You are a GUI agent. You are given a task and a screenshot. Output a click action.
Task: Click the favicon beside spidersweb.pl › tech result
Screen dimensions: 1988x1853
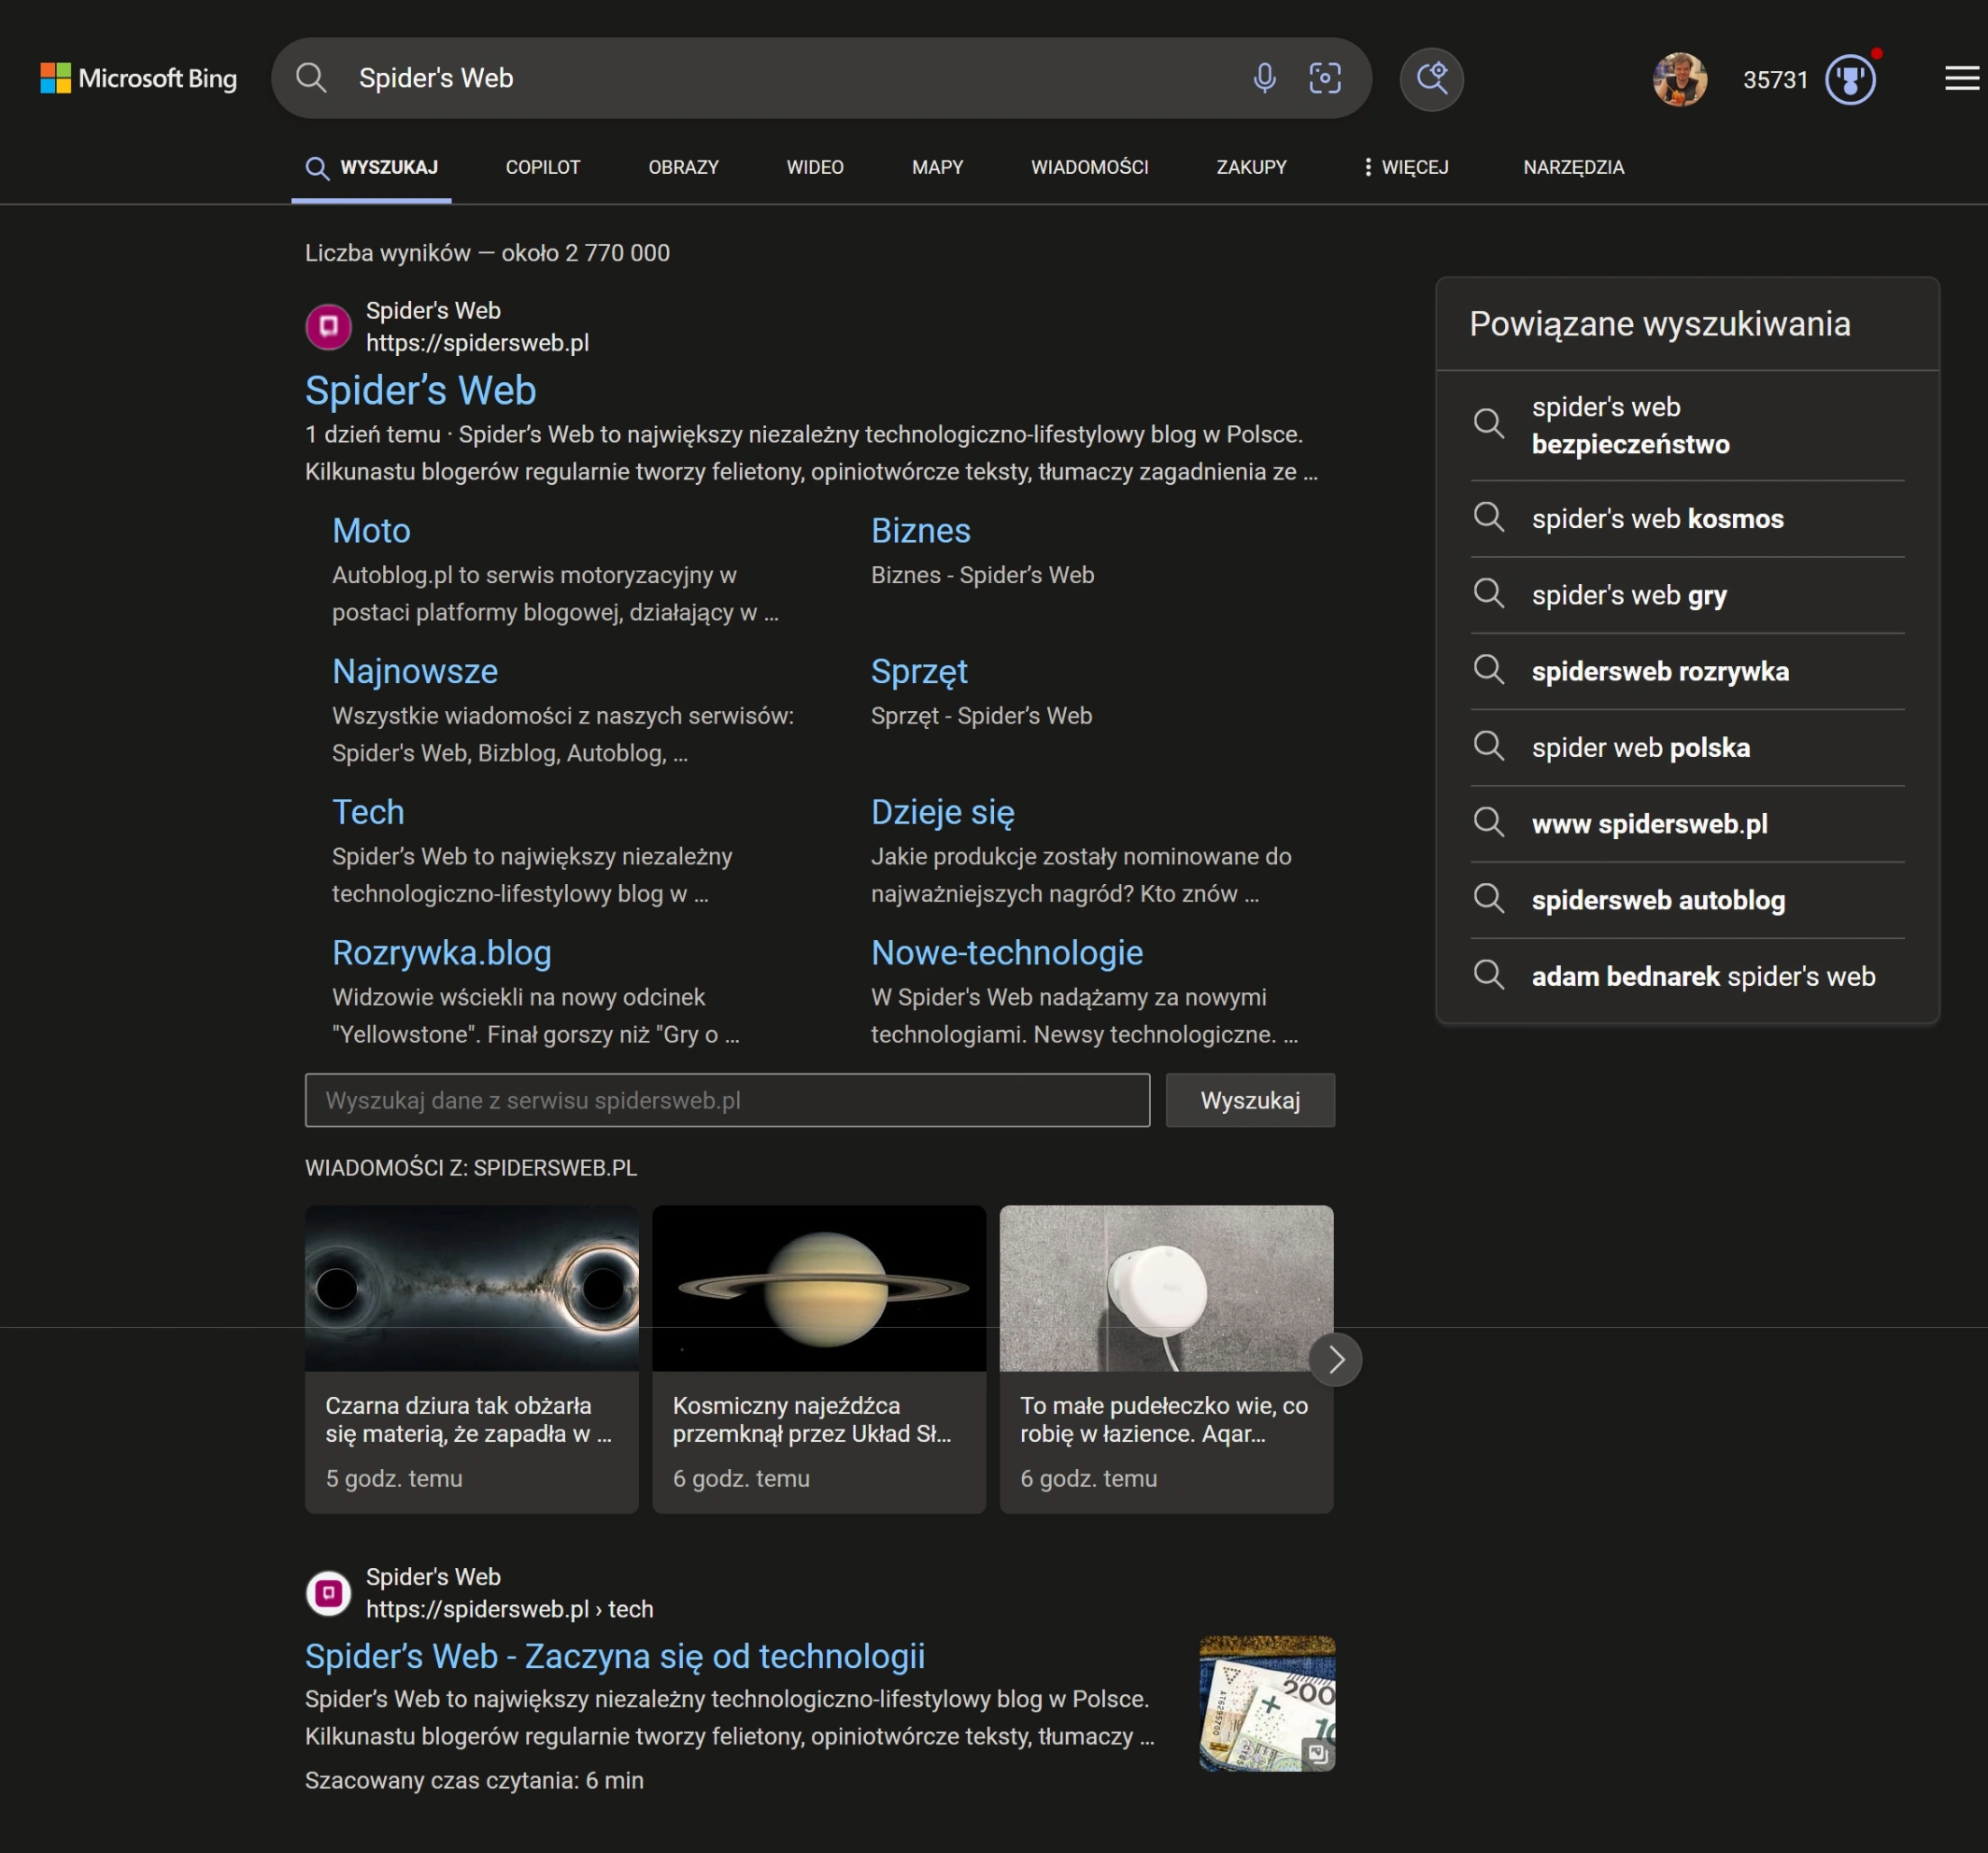point(328,1593)
